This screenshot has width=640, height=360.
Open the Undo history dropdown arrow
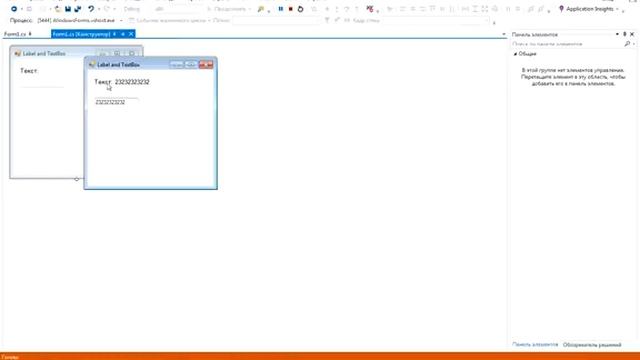tap(98, 9)
